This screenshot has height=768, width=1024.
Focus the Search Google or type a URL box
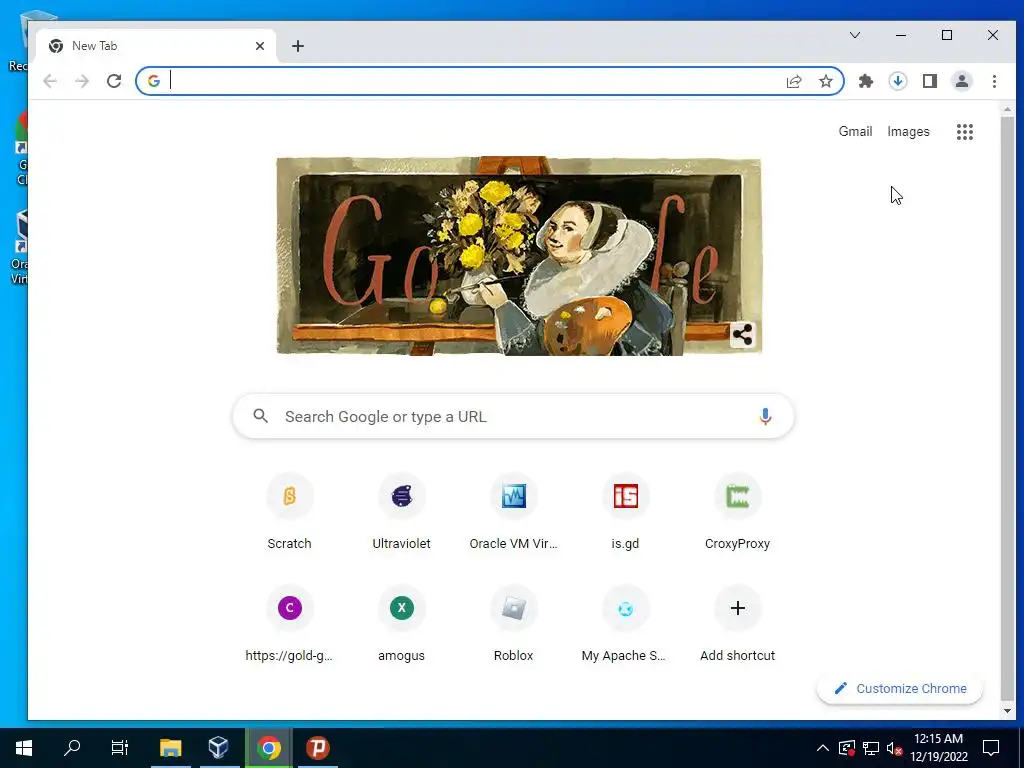pyautogui.click(x=513, y=416)
